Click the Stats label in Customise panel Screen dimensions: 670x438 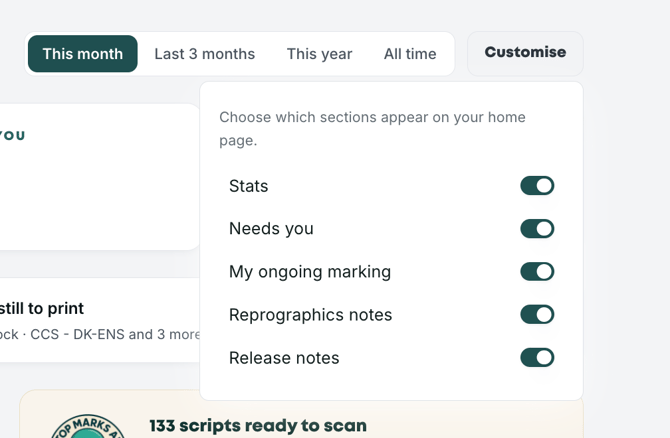coord(249,186)
